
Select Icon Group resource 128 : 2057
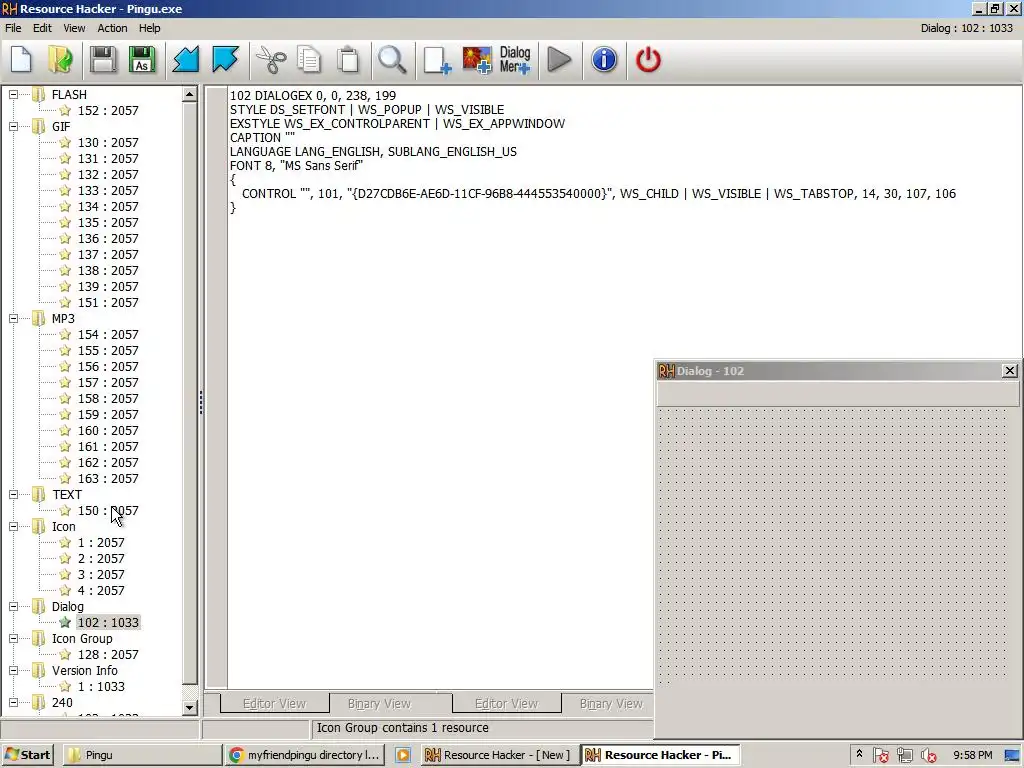[108, 654]
